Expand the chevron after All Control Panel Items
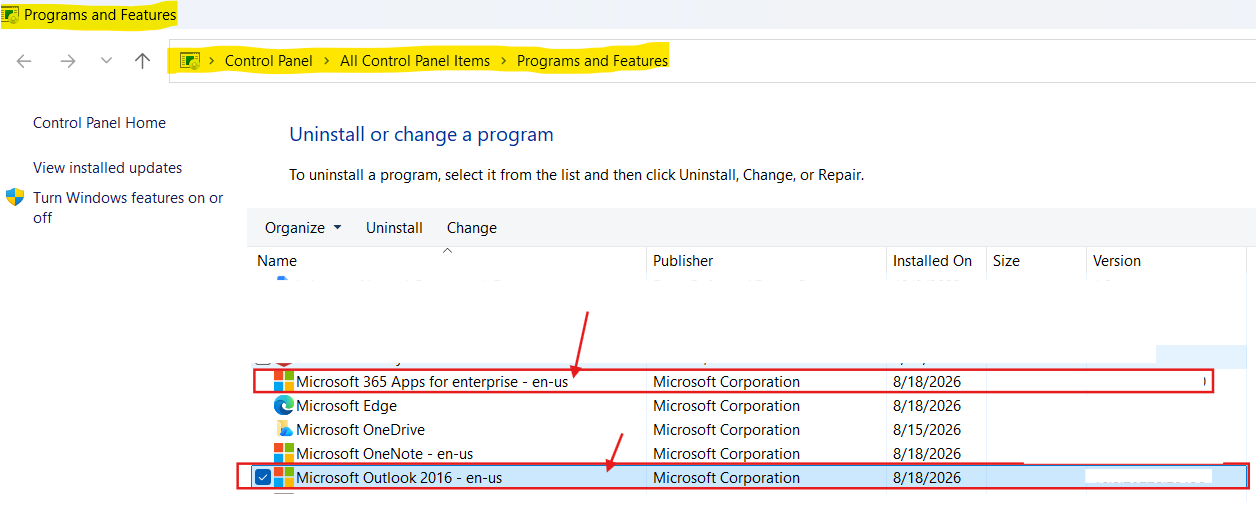This screenshot has height=511, width=1256. point(504,61)
